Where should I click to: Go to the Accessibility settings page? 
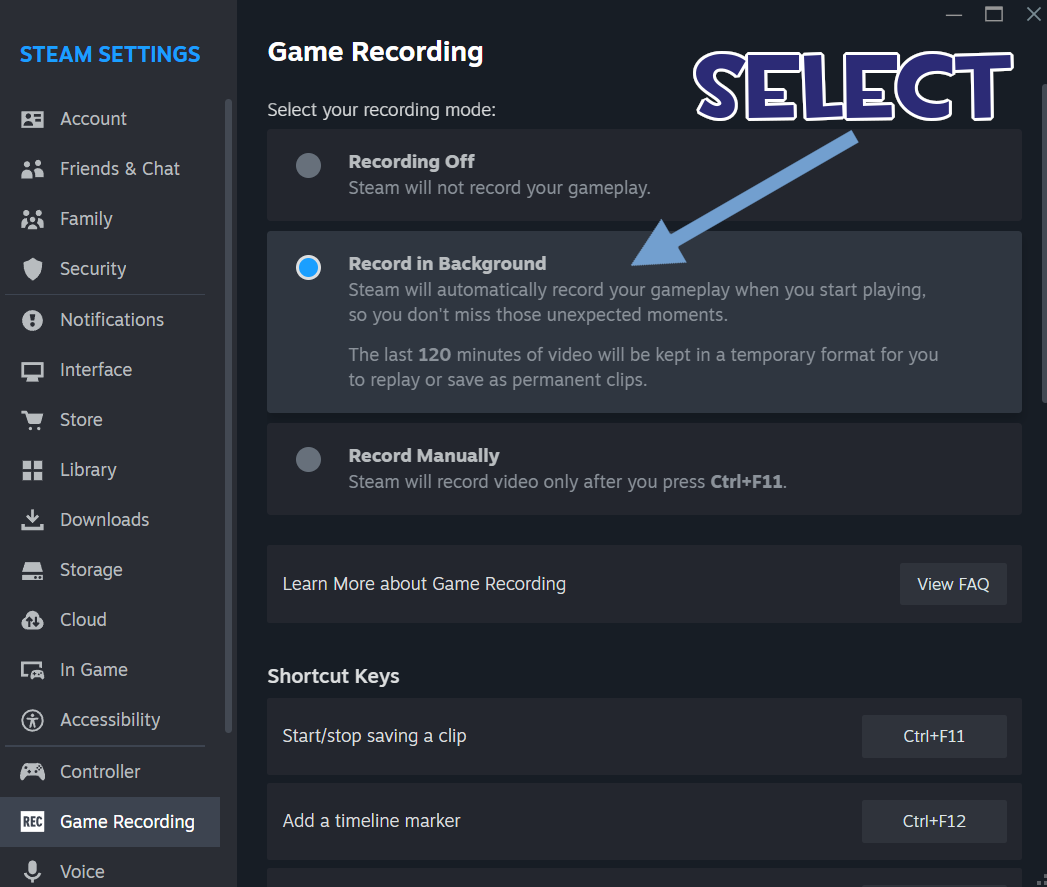pos(110,720)
